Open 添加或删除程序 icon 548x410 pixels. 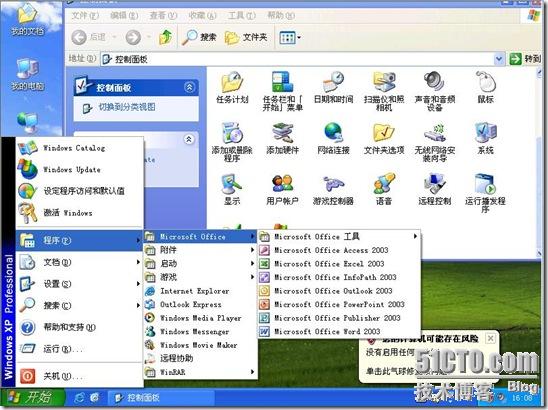click(x=232, y=142)
